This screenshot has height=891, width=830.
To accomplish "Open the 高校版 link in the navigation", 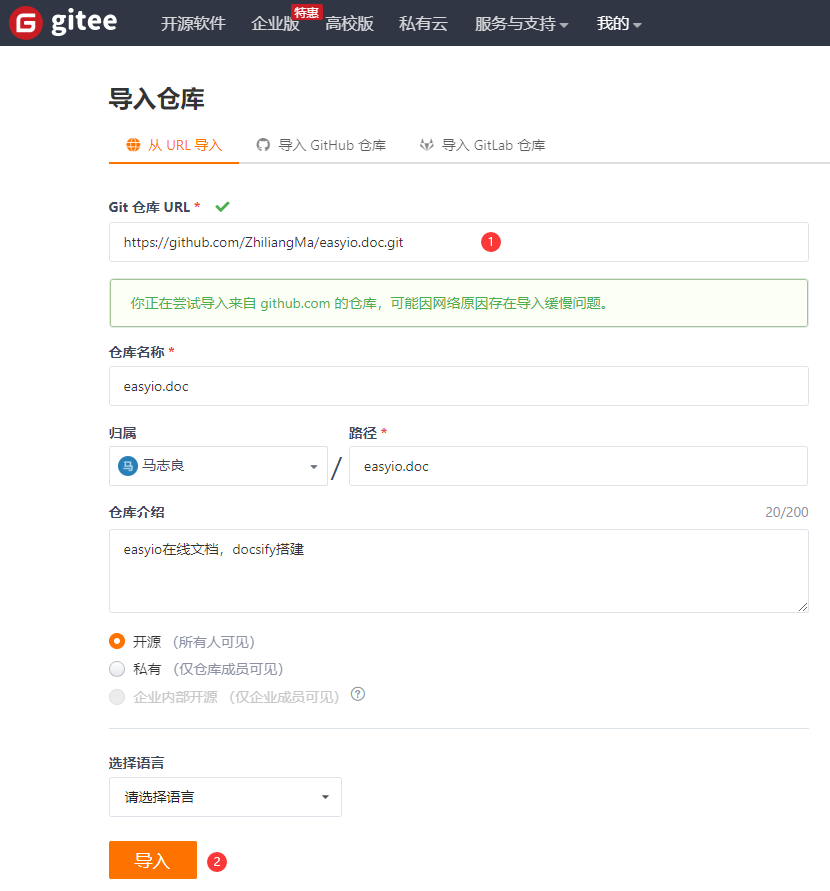I will click(x=351, y=23).
